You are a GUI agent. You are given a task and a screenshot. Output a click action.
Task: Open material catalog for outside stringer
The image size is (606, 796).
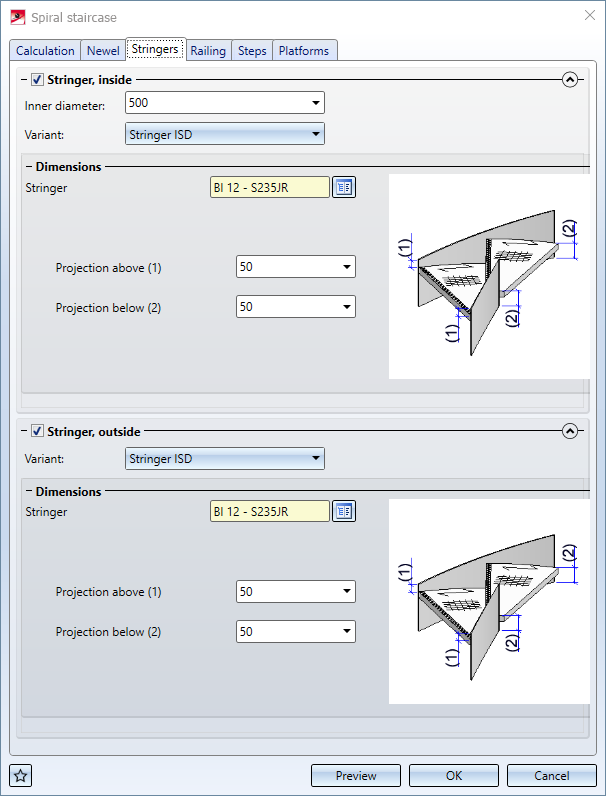344,511
